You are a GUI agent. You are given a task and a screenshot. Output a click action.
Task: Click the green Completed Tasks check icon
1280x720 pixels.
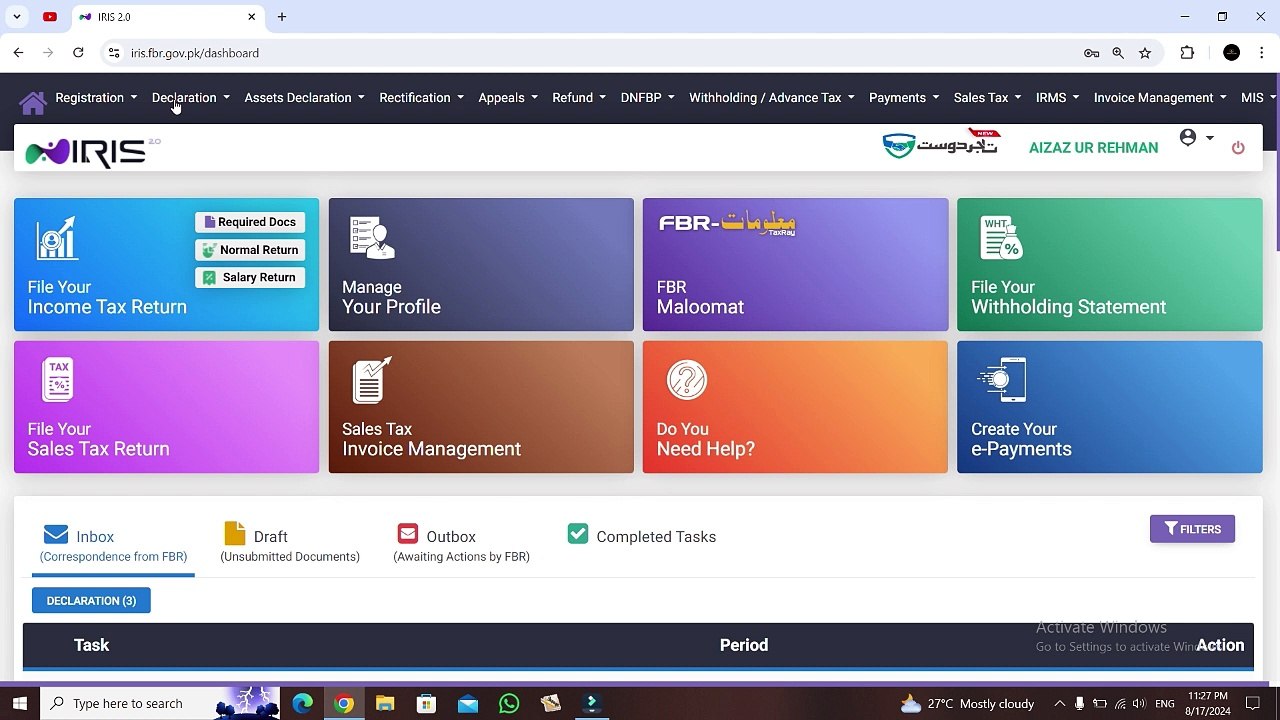(x=578, y=534)
